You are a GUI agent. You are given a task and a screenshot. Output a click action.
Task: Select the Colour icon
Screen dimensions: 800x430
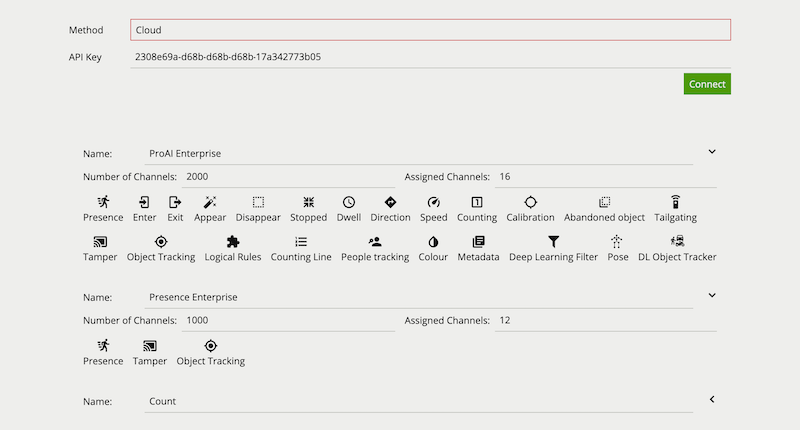click(x=433, y=241)
